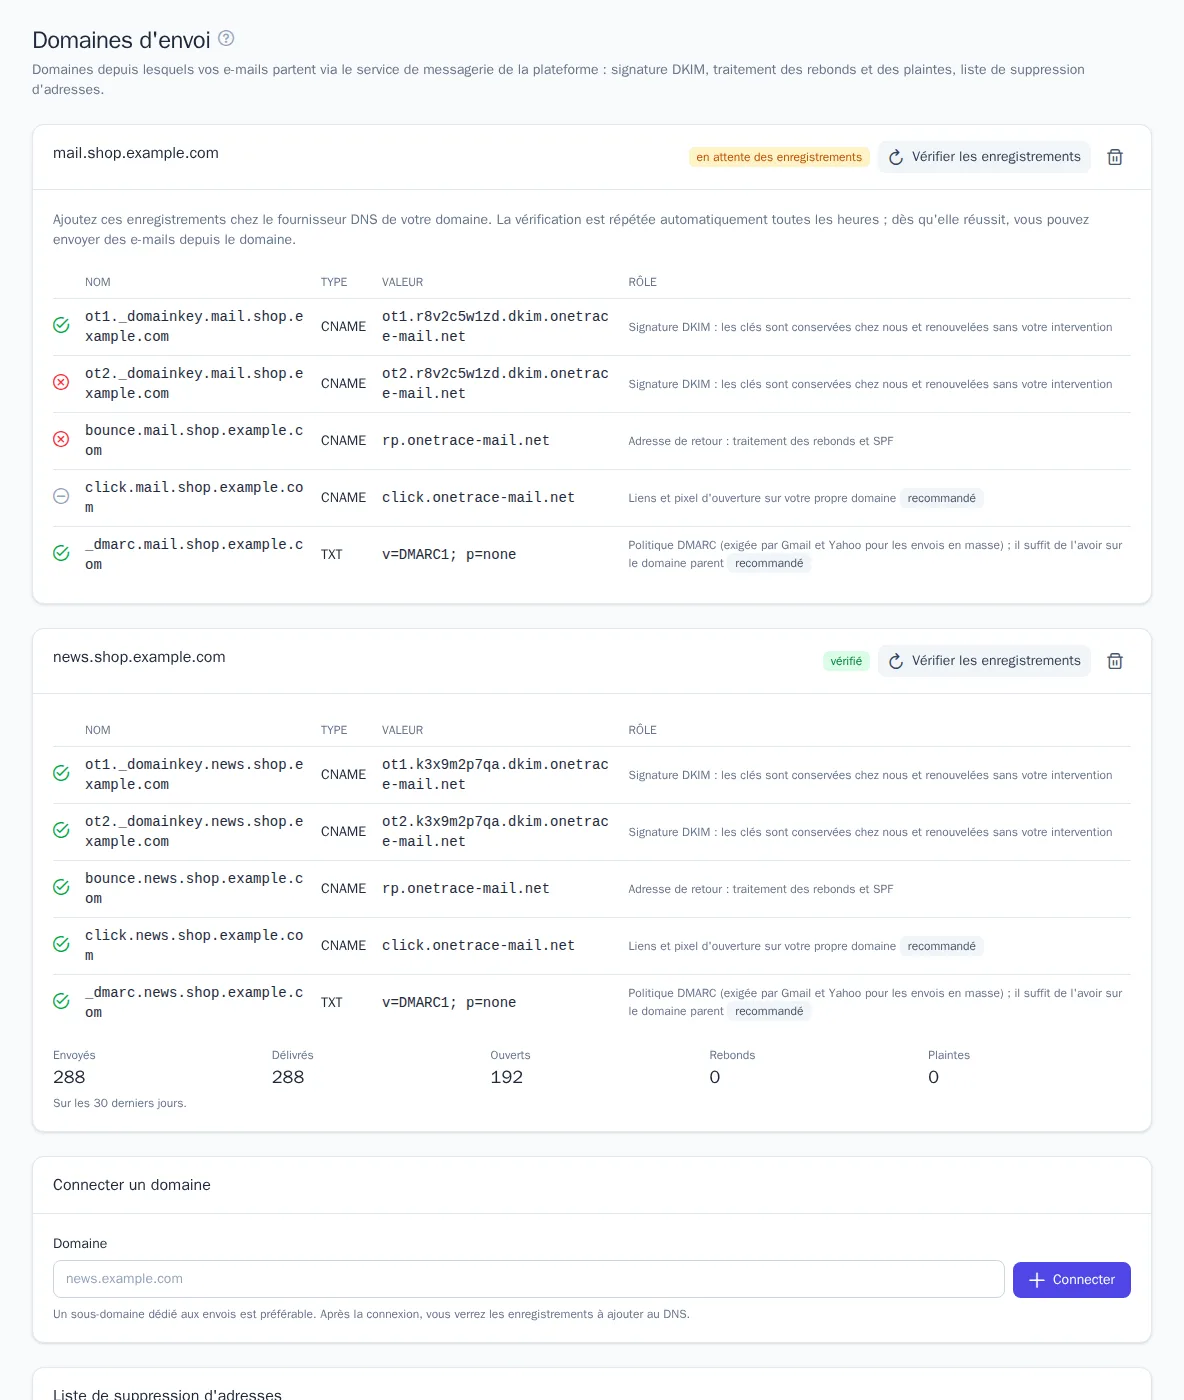Select value ot1.k3x9m2p7qa.dkim.onetrace-mail.net
Viewport: 1184px width, 1400px height.
(x=495, y=775)
